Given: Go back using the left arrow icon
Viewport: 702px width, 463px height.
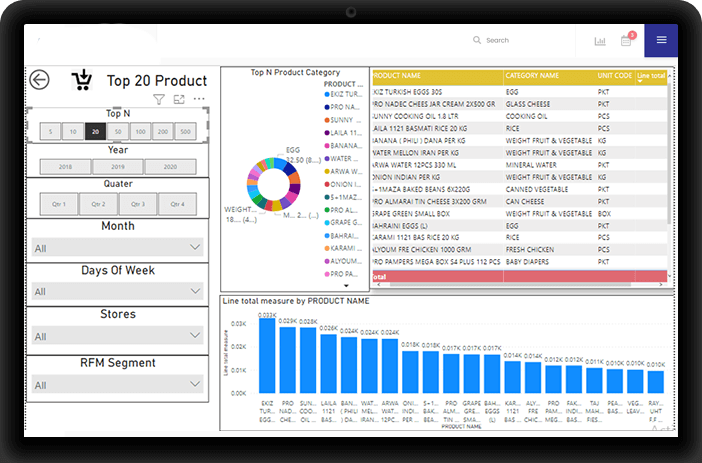Looking at the screenshot, I should pyautogui.click(x=39, y=80).
